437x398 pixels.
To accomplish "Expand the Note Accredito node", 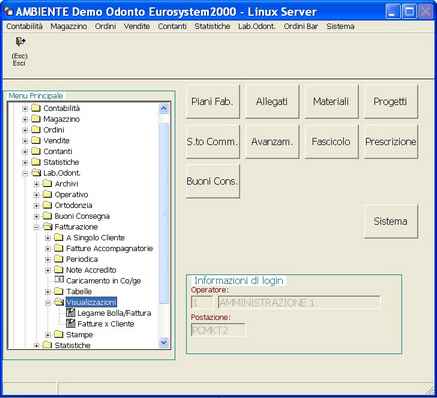I will 48,270.
